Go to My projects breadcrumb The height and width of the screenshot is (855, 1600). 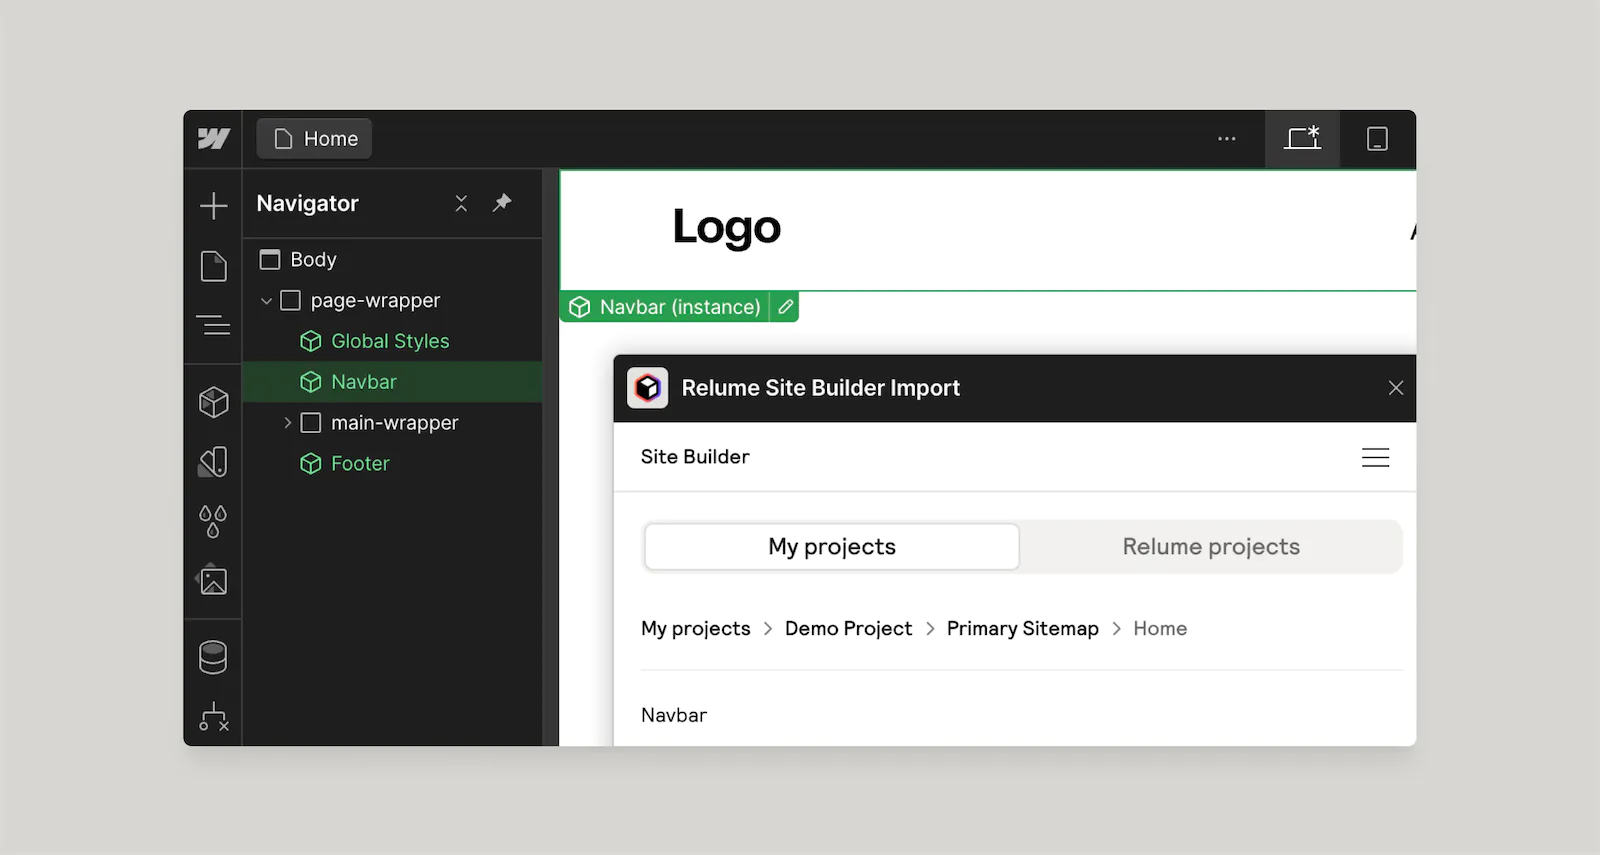pos(696,629)
